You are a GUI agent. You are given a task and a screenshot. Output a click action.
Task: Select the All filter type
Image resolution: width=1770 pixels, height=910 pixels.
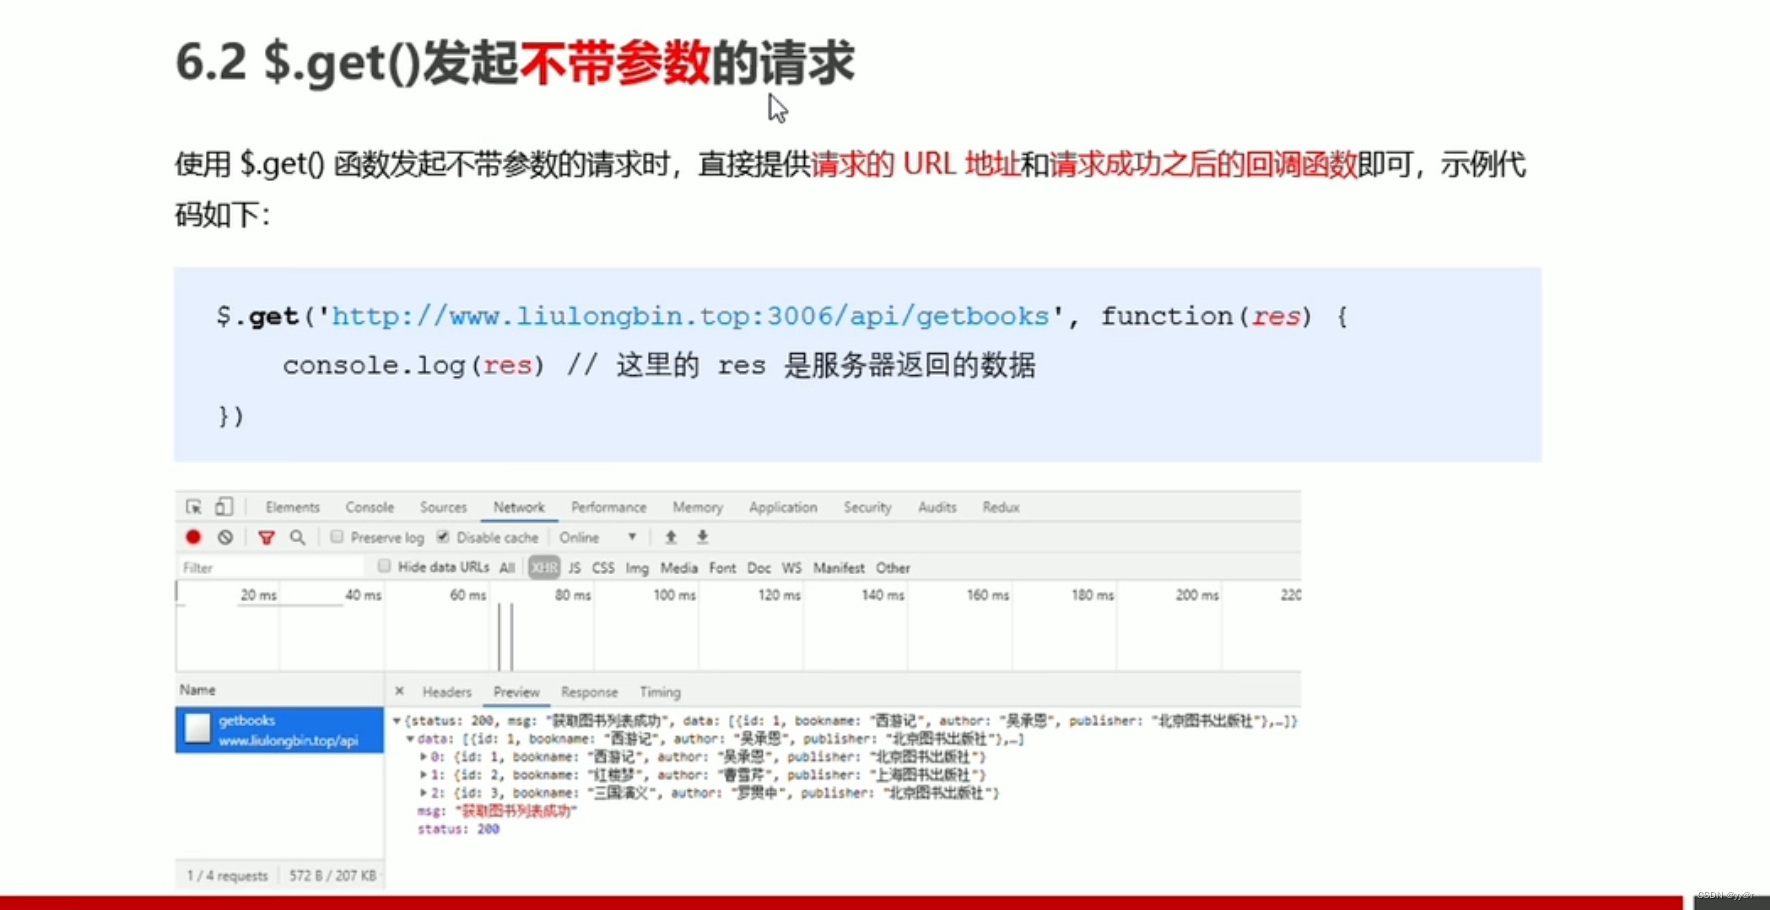pyautogui.click(x=507, y=567)
